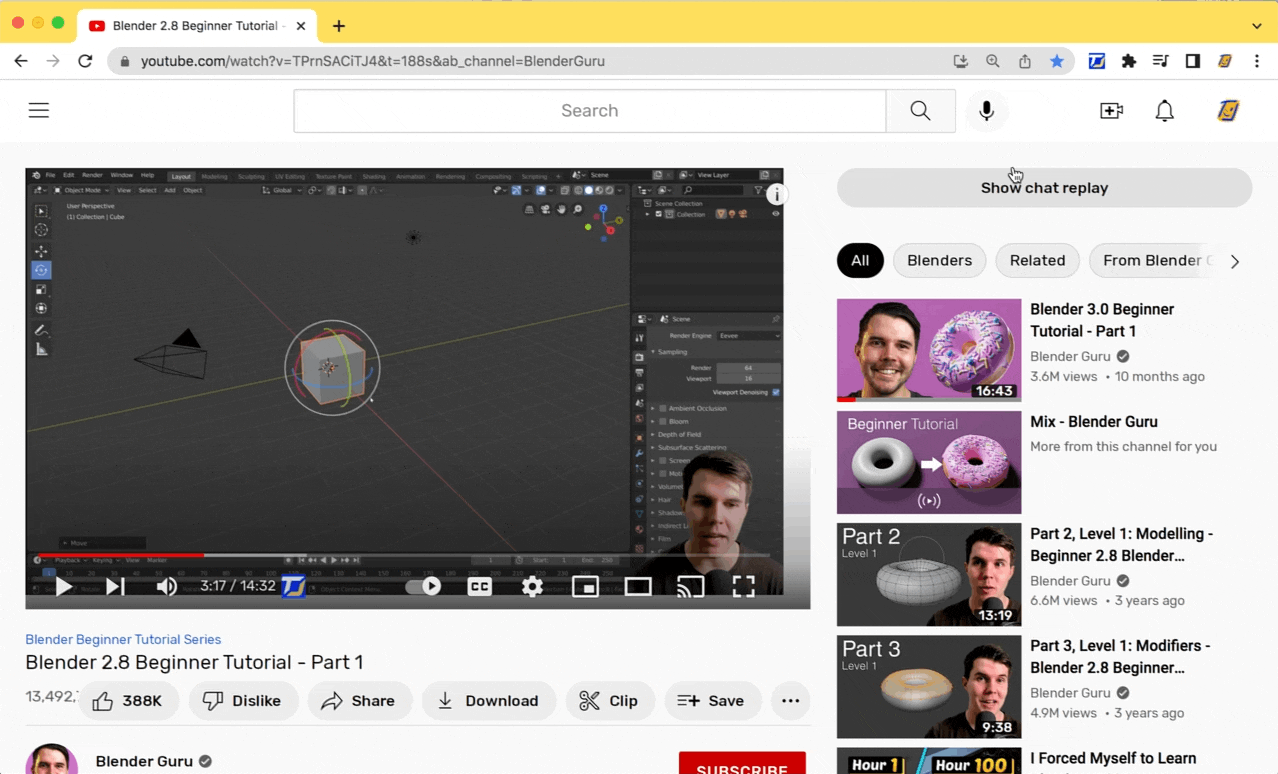Like the video showing 388K likes
Screen dimensions: 1278x774
[128, 701]
